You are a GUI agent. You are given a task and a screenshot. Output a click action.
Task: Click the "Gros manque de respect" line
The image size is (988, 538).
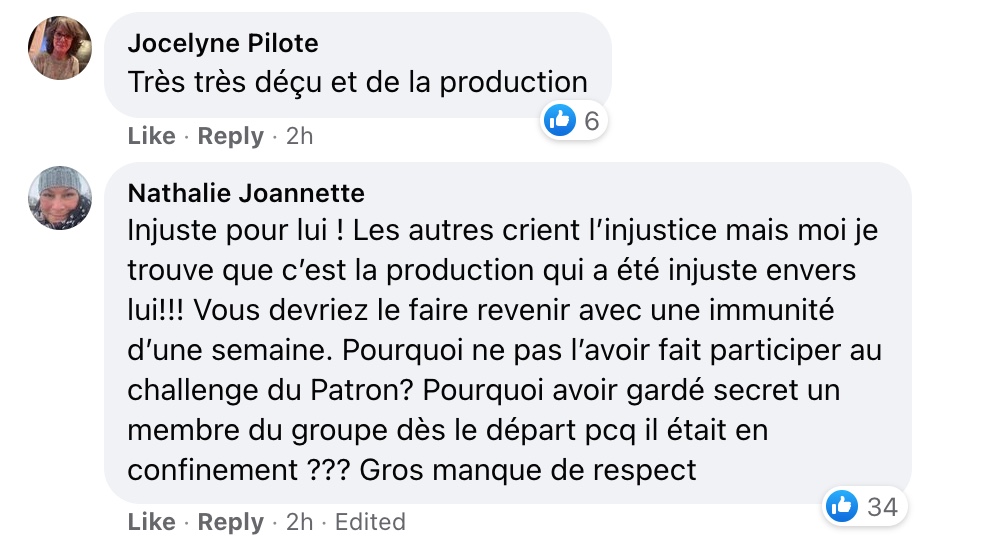[x=411, y=470]
